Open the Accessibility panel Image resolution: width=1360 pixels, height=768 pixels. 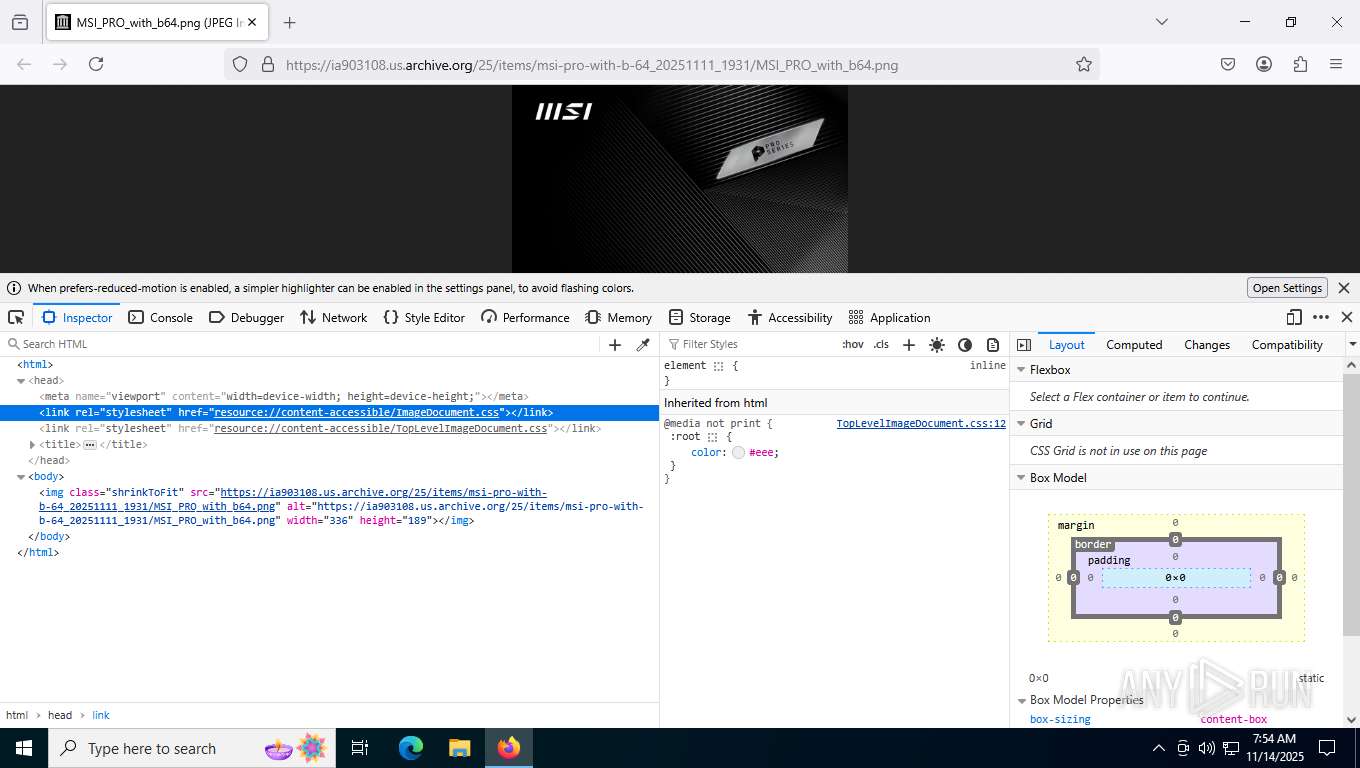pyautogui.click(x=790, y=317)
